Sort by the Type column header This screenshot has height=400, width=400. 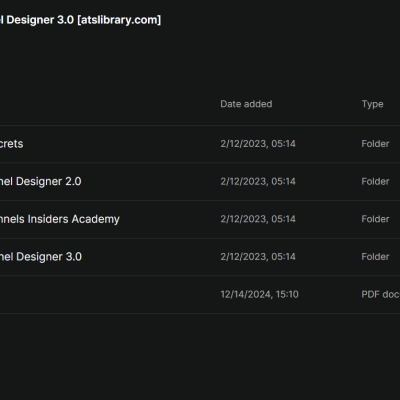(372, 104)
